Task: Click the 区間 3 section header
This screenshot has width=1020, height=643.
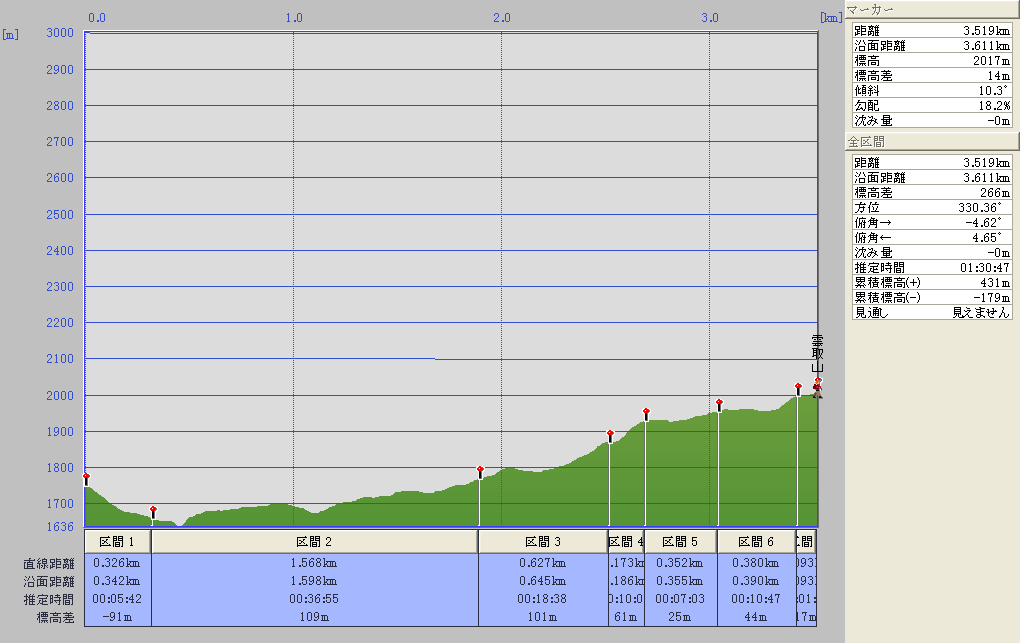Action: click(542, 541)
